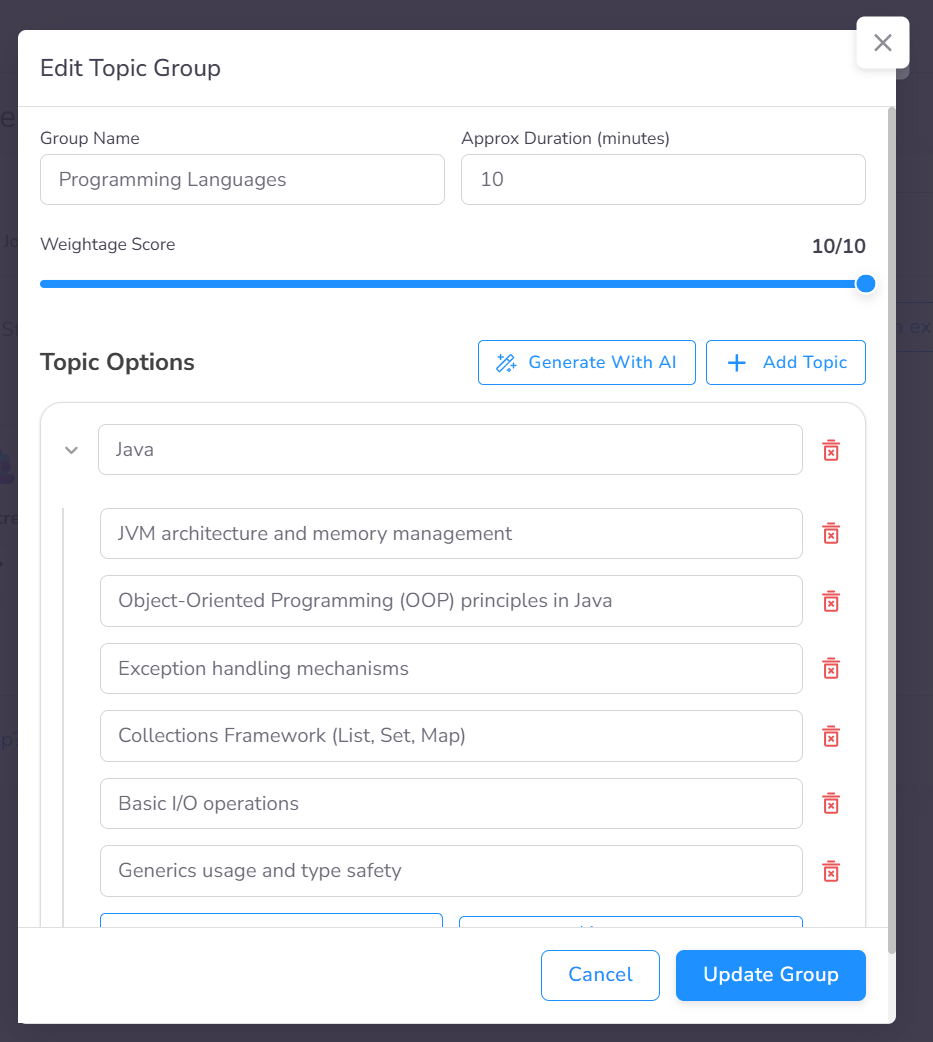Delete the Java topic using trash icon
The height and width of the screenshot is (1042, 933).
pyautogui.click(x=830, y=450)
